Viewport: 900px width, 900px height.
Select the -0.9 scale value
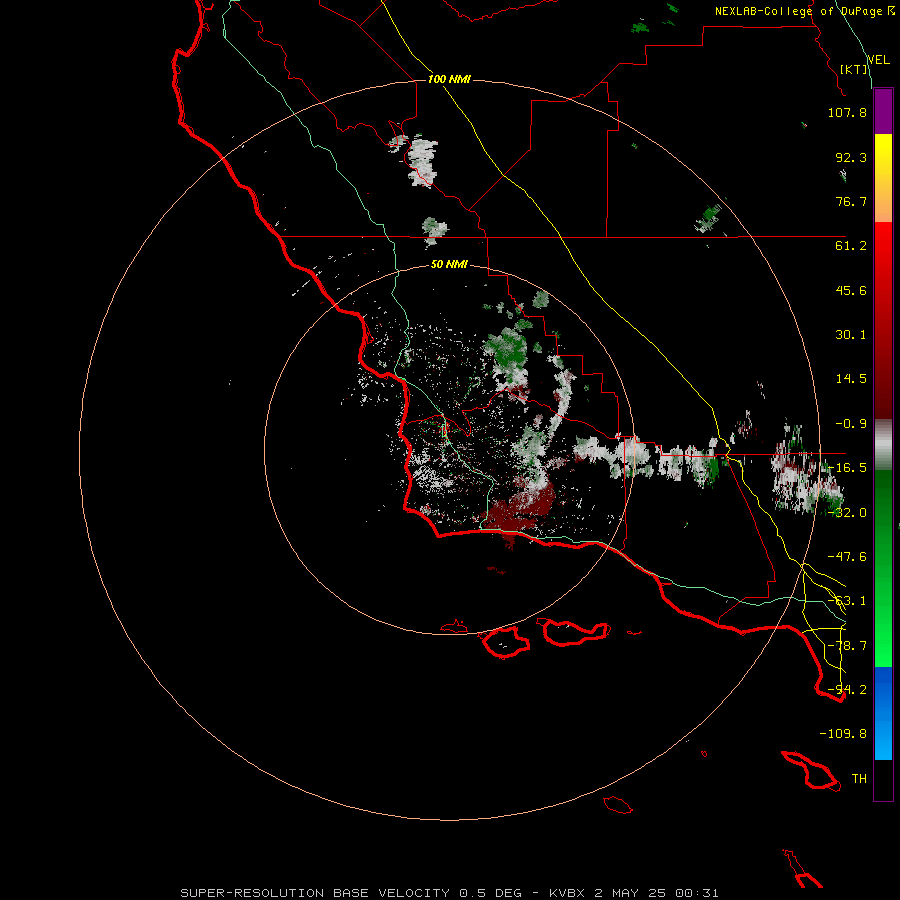coord(851,424)
